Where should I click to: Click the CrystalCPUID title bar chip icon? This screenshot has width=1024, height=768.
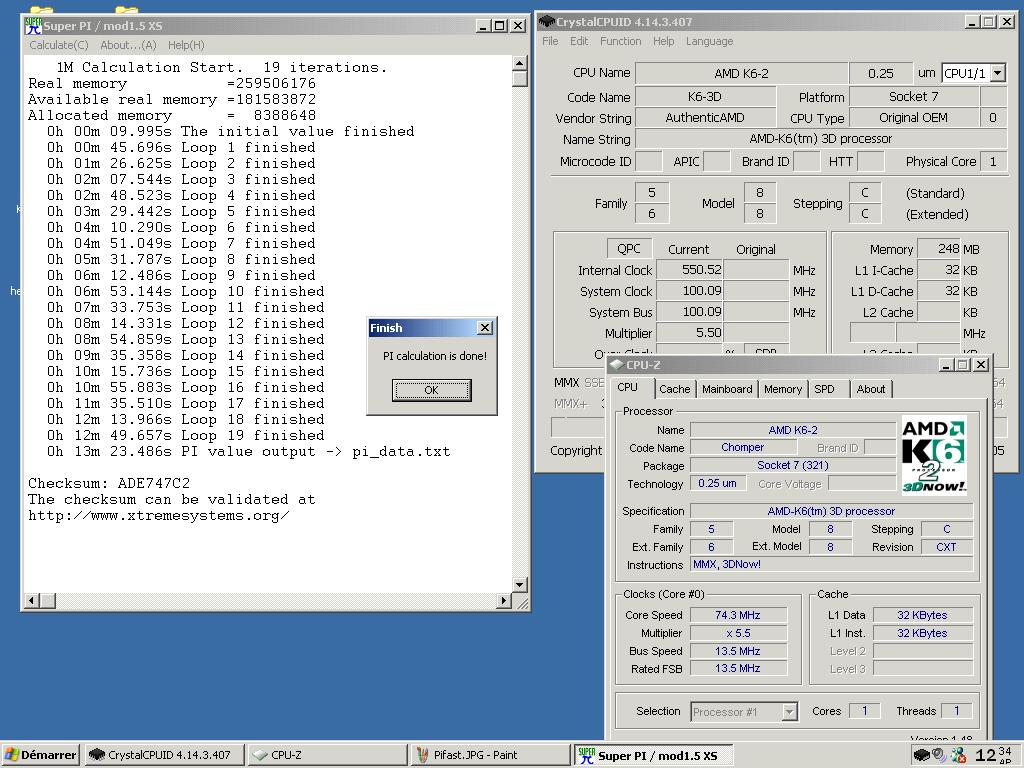click(x=547, y=22)
